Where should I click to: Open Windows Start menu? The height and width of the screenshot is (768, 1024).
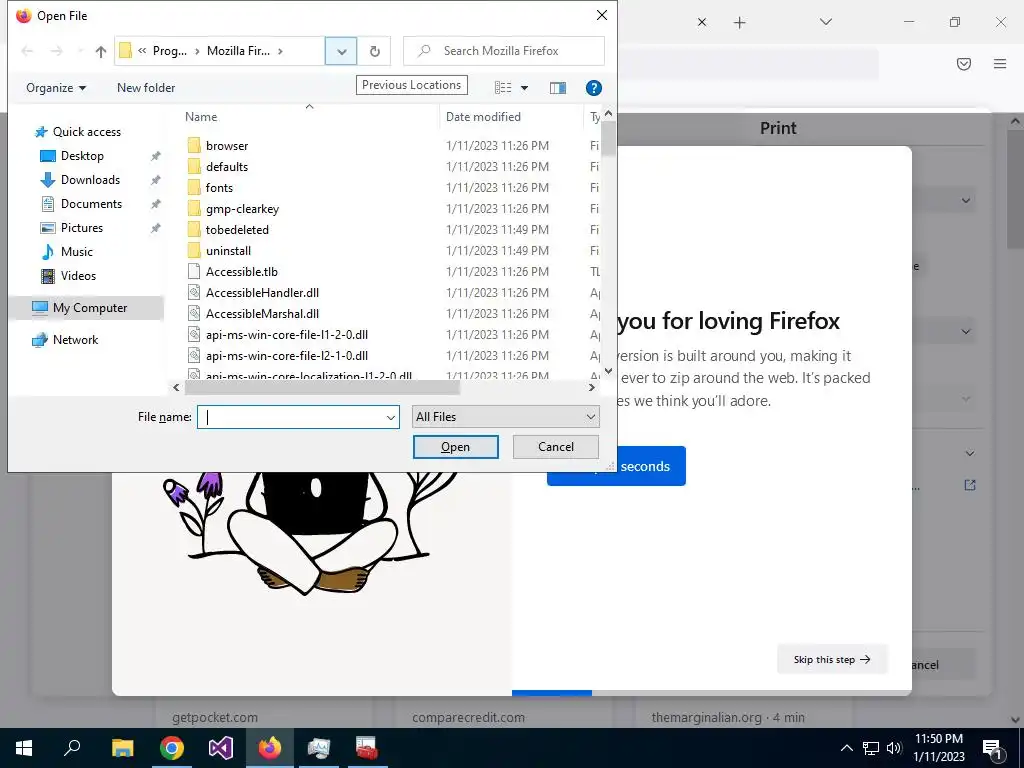24,748
